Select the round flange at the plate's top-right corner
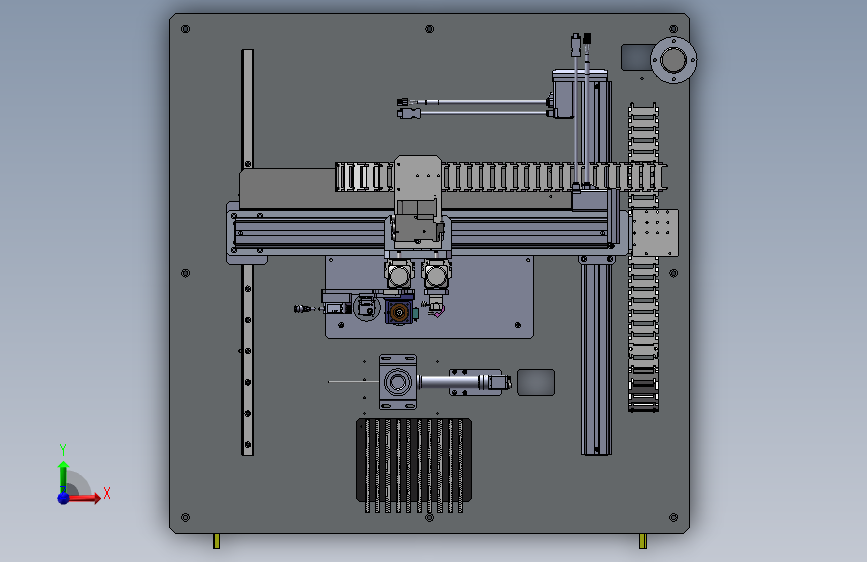The width and height of the screenshot is (867, 562). pyautogui.click(x=673, y=60)
